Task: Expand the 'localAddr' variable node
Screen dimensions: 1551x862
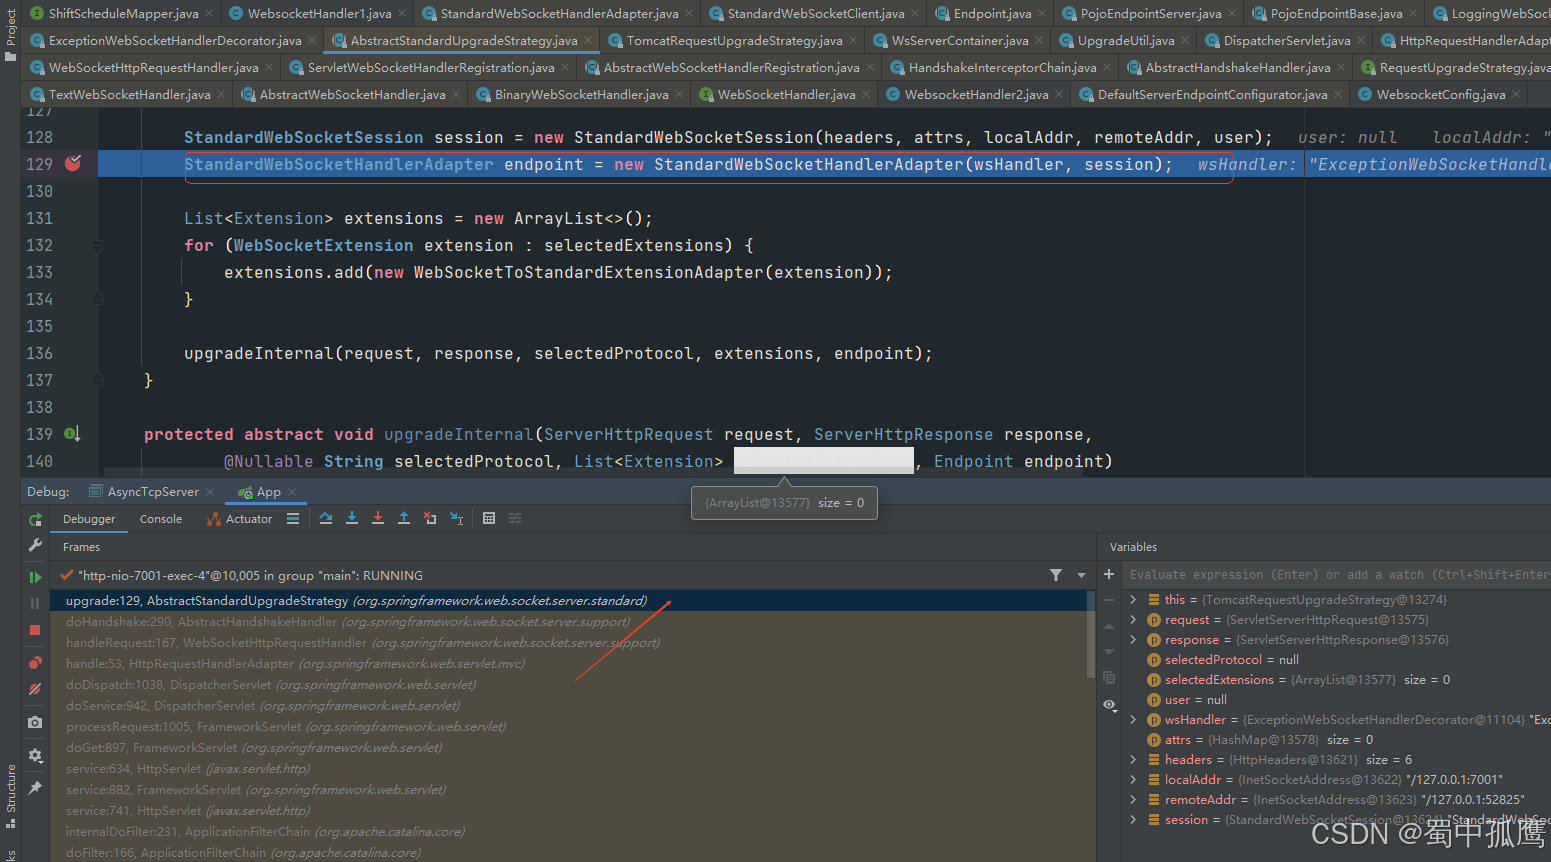Action: pos(1133,780)
